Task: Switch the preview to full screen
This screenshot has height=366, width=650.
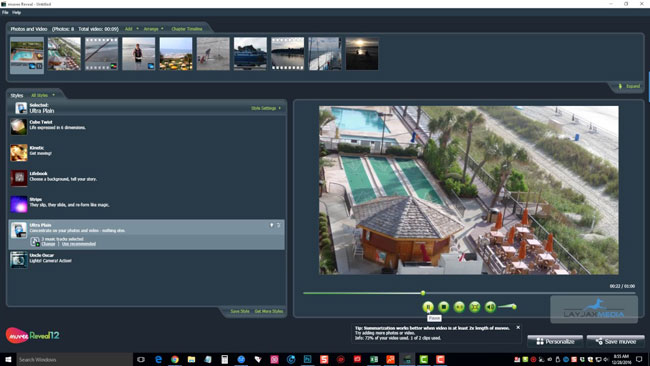Action: click(x=475, y=307)
